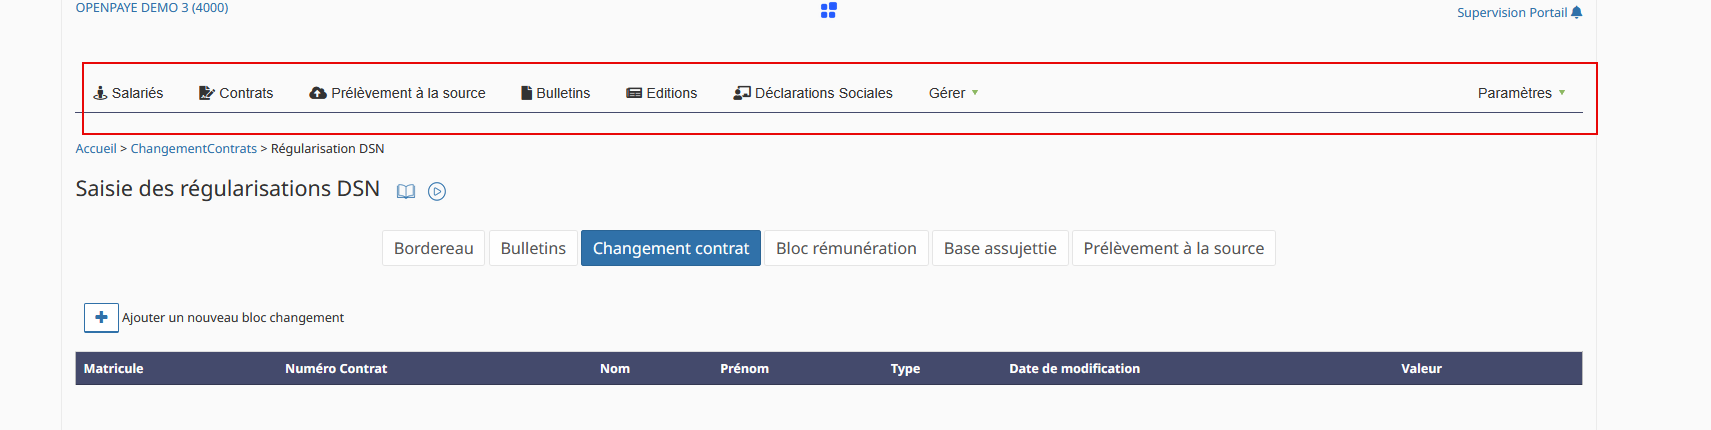This screenshot has height=430, width=1711.
Task: Open Prélèvement à la source cloud menu
Action: pyautogui.click(x=397, y=93)
